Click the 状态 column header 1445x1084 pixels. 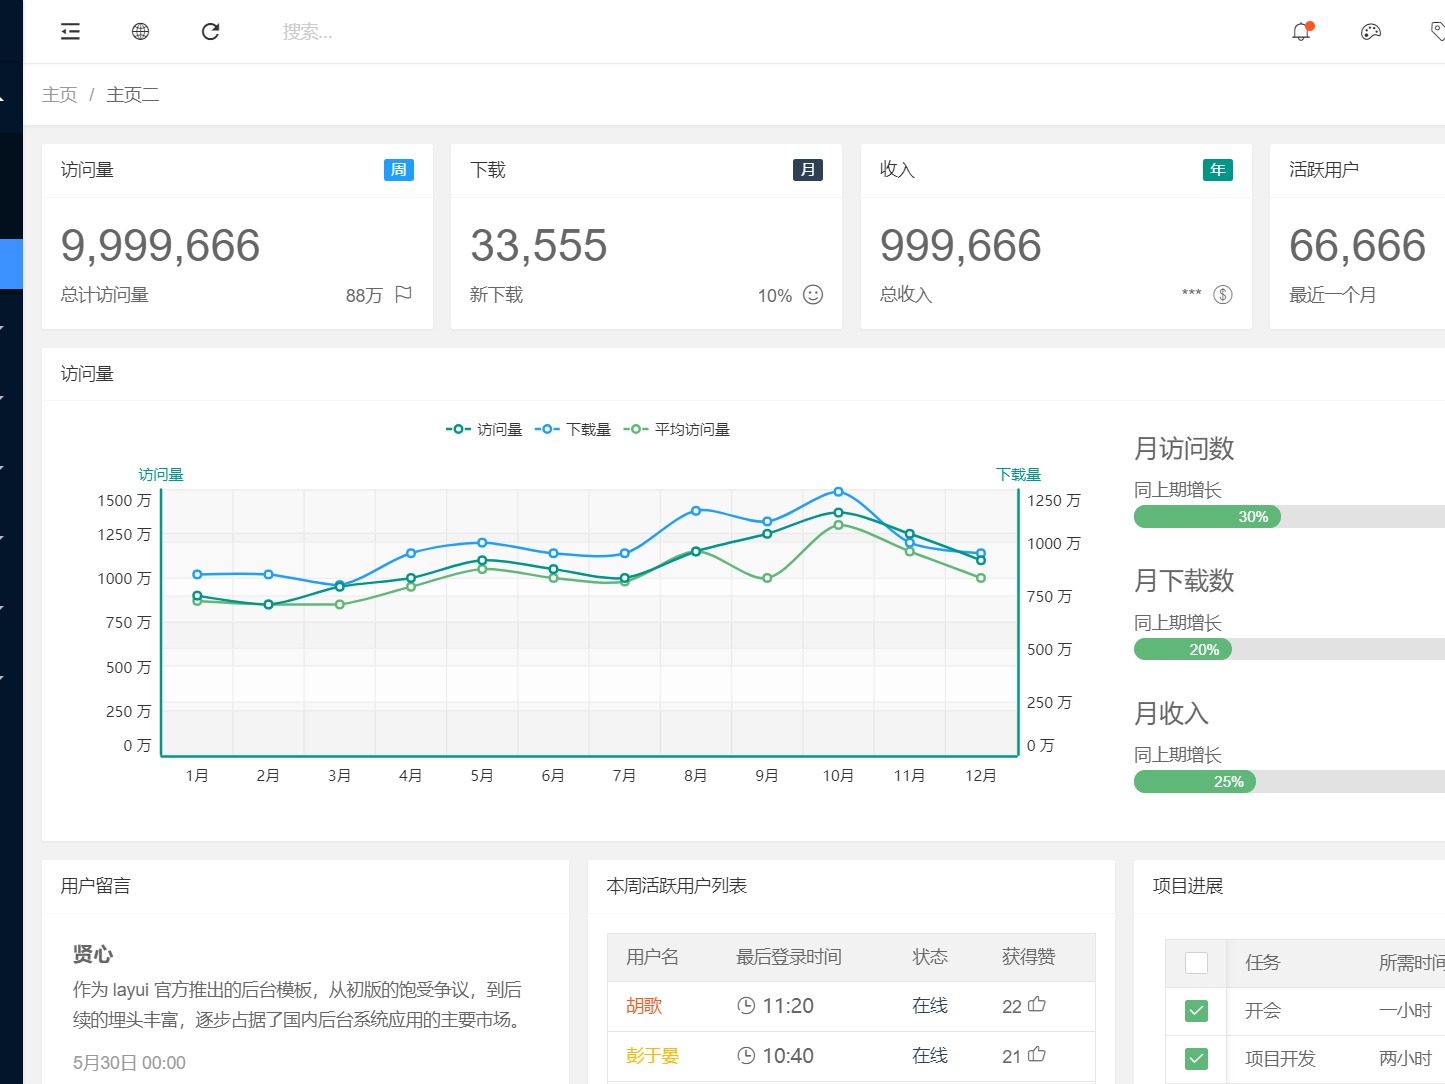tap(930, 957)
